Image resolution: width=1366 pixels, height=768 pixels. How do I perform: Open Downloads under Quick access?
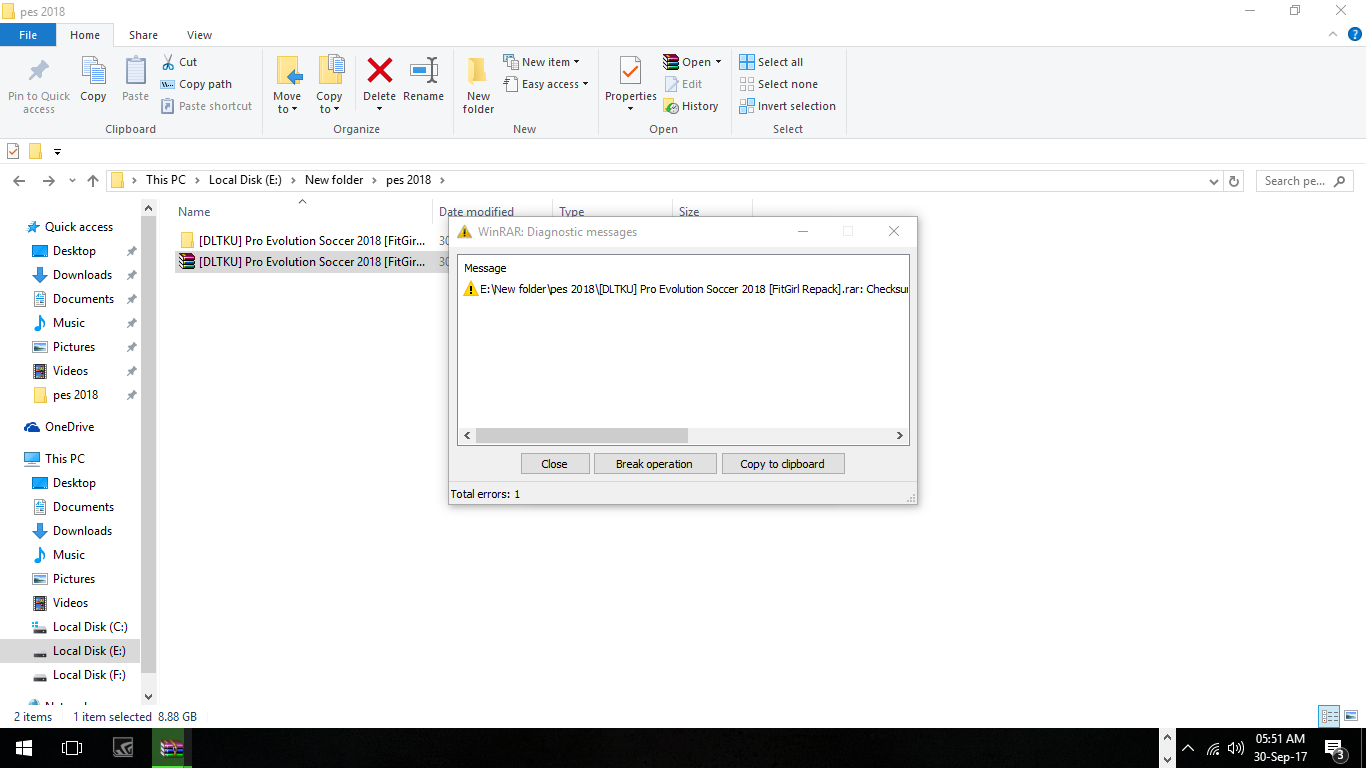pos(82,275)
